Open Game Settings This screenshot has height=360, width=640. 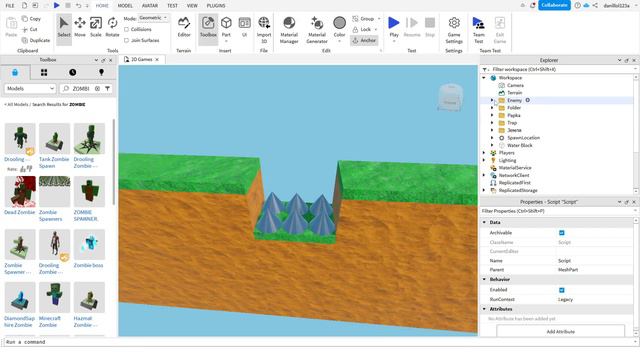click(454, 30)
